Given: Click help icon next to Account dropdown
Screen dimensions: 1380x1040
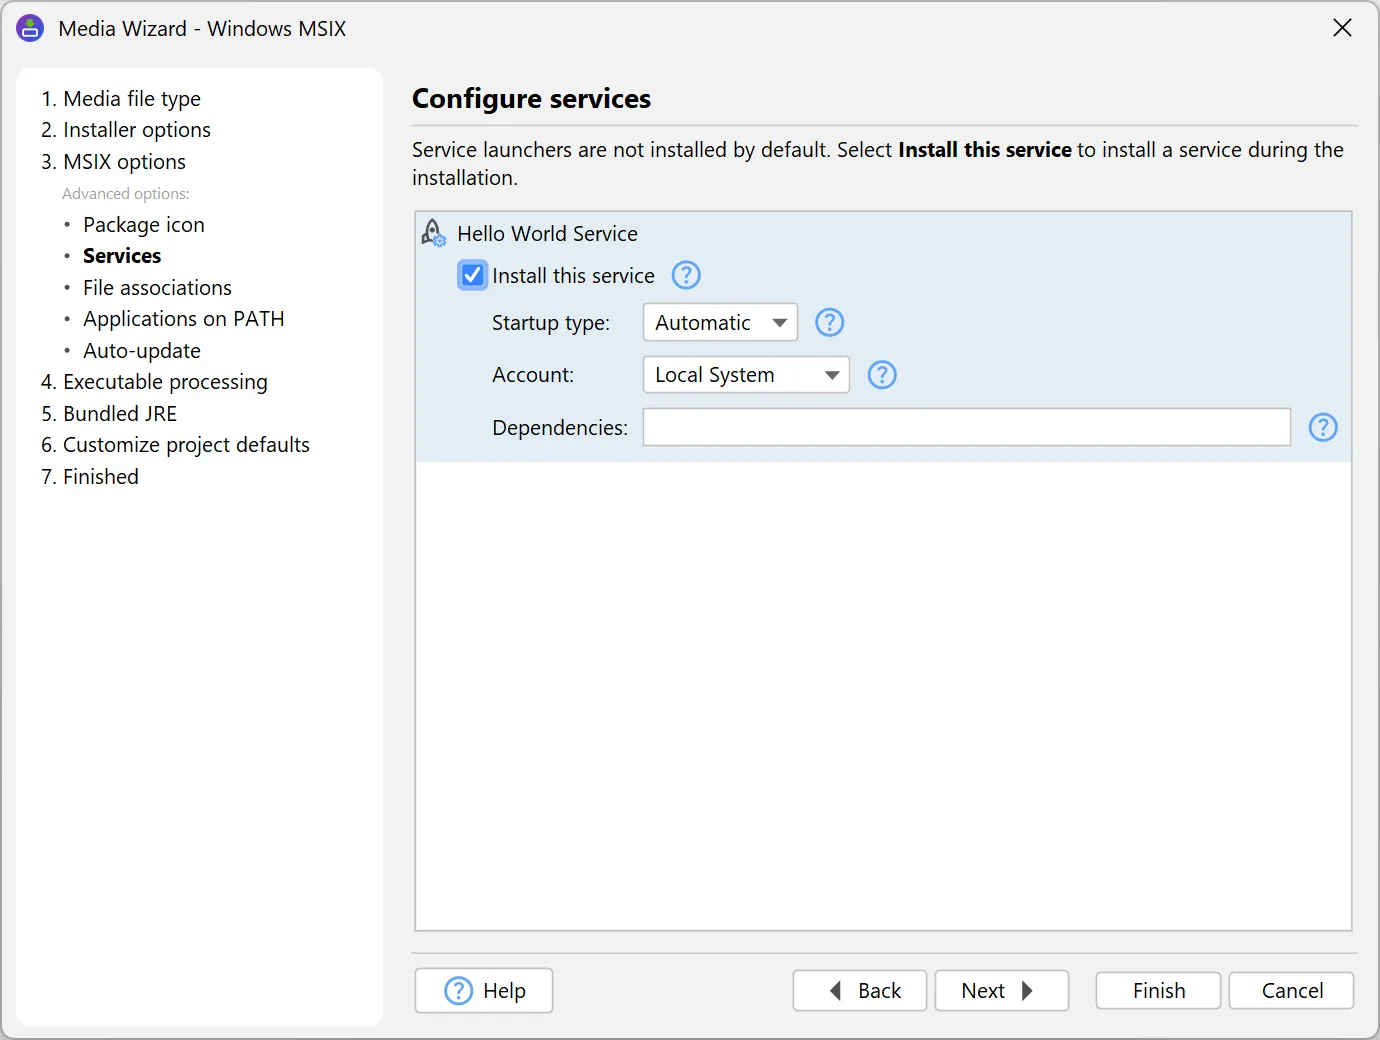Looking at the screenshot, I should pos(882,375).
